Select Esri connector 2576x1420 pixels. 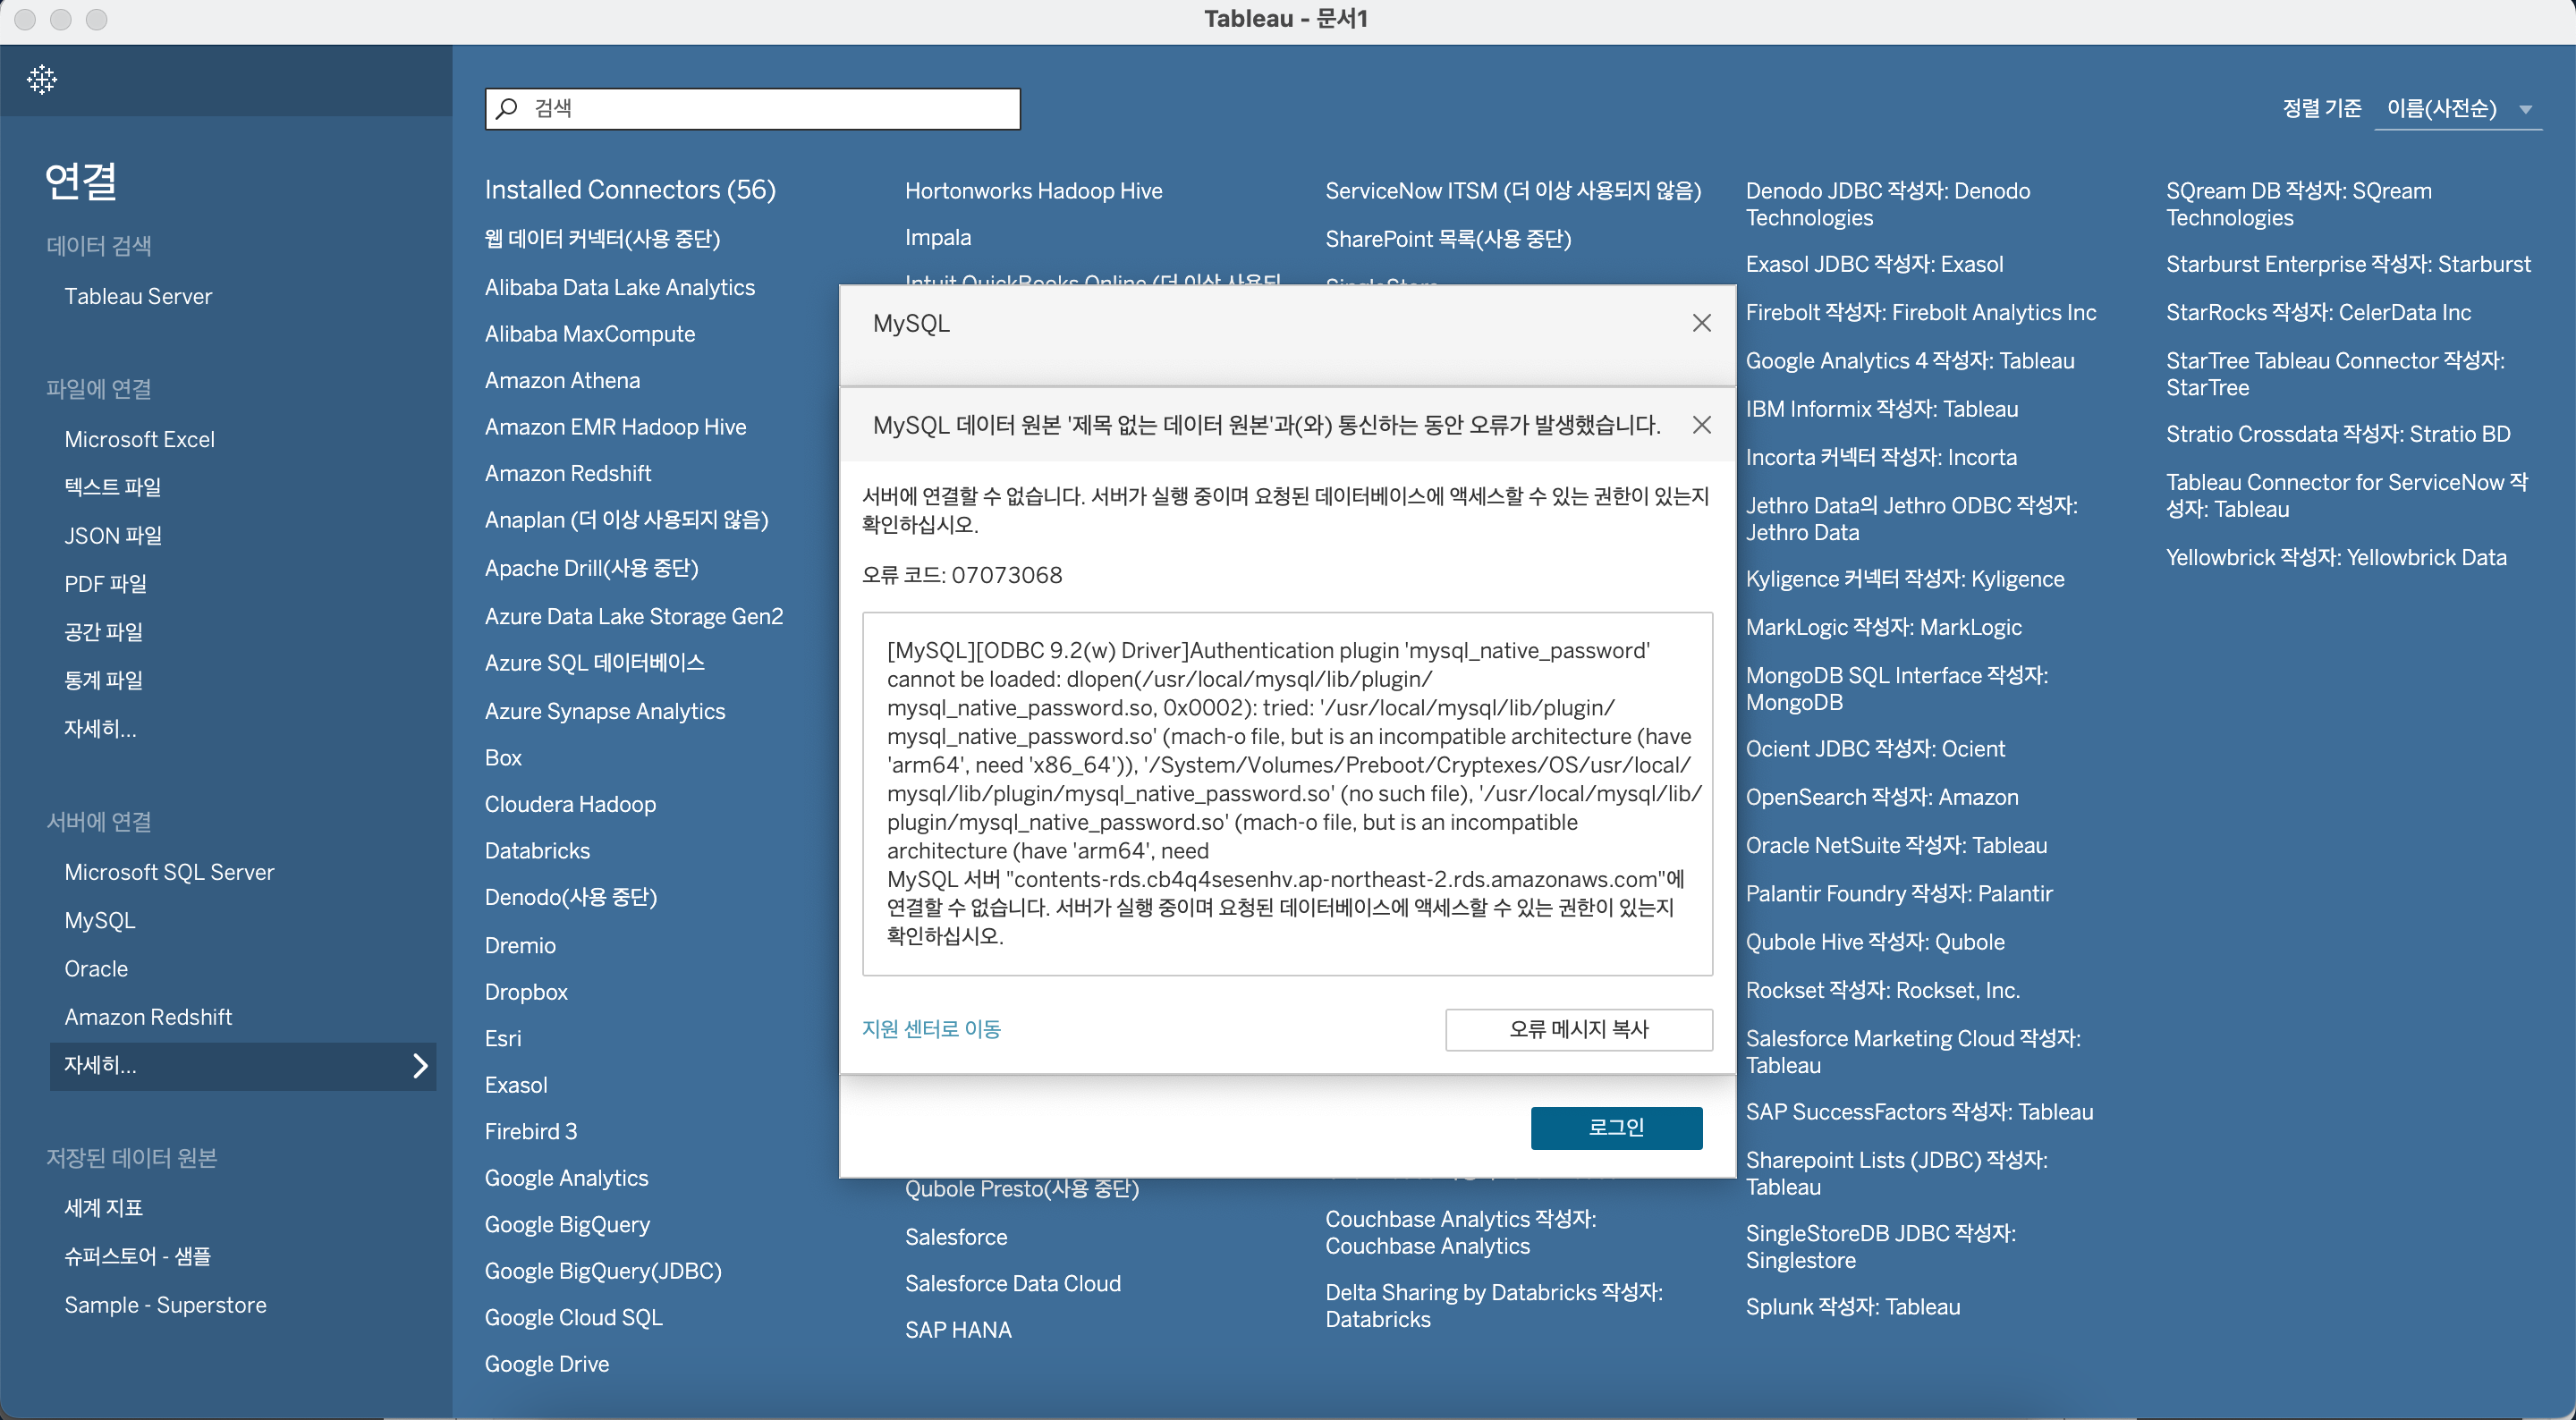pos(503,1038)
